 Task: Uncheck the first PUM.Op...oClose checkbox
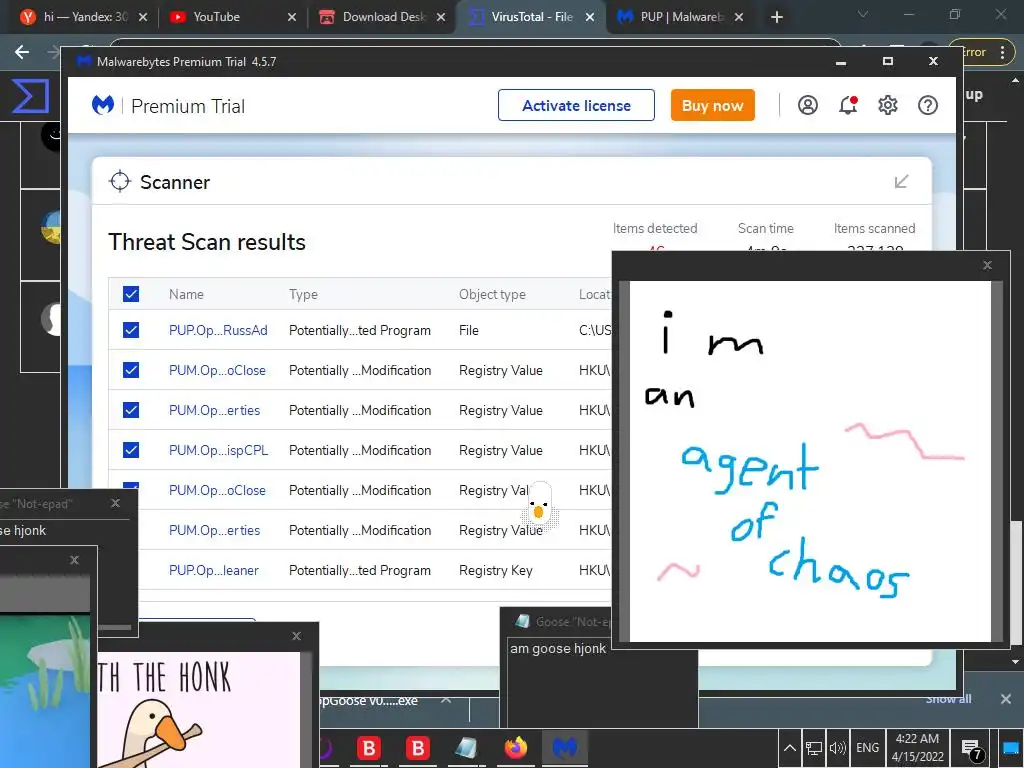[x=131, y=370]
